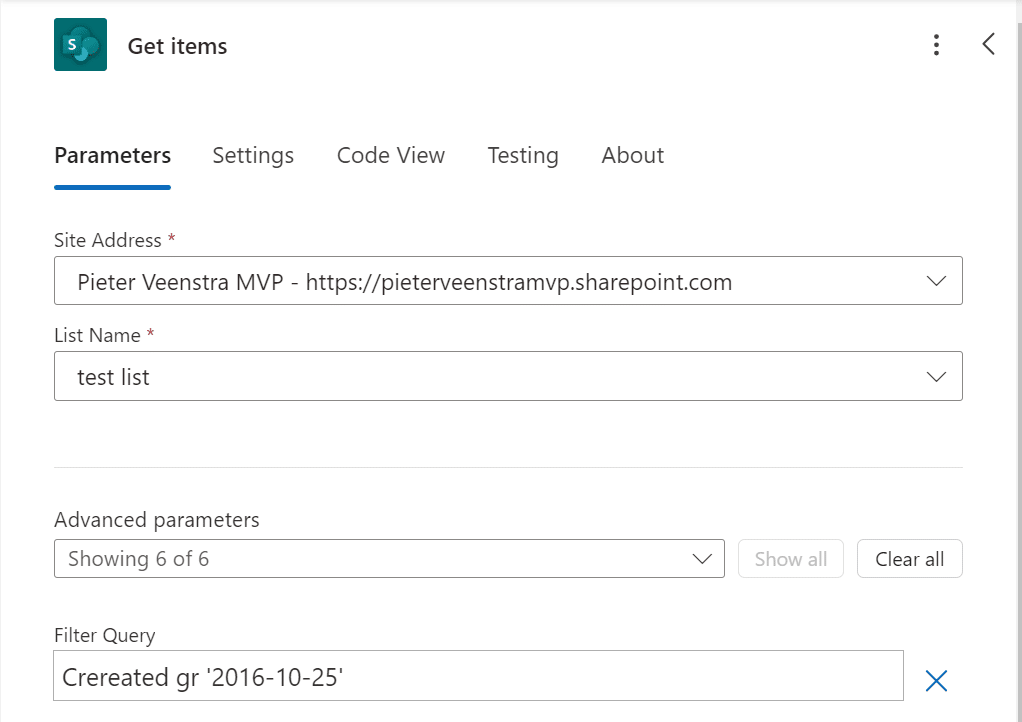Go to the Testing tab
This screenshot has height=722, width=1022.
(x=523, y=156)
